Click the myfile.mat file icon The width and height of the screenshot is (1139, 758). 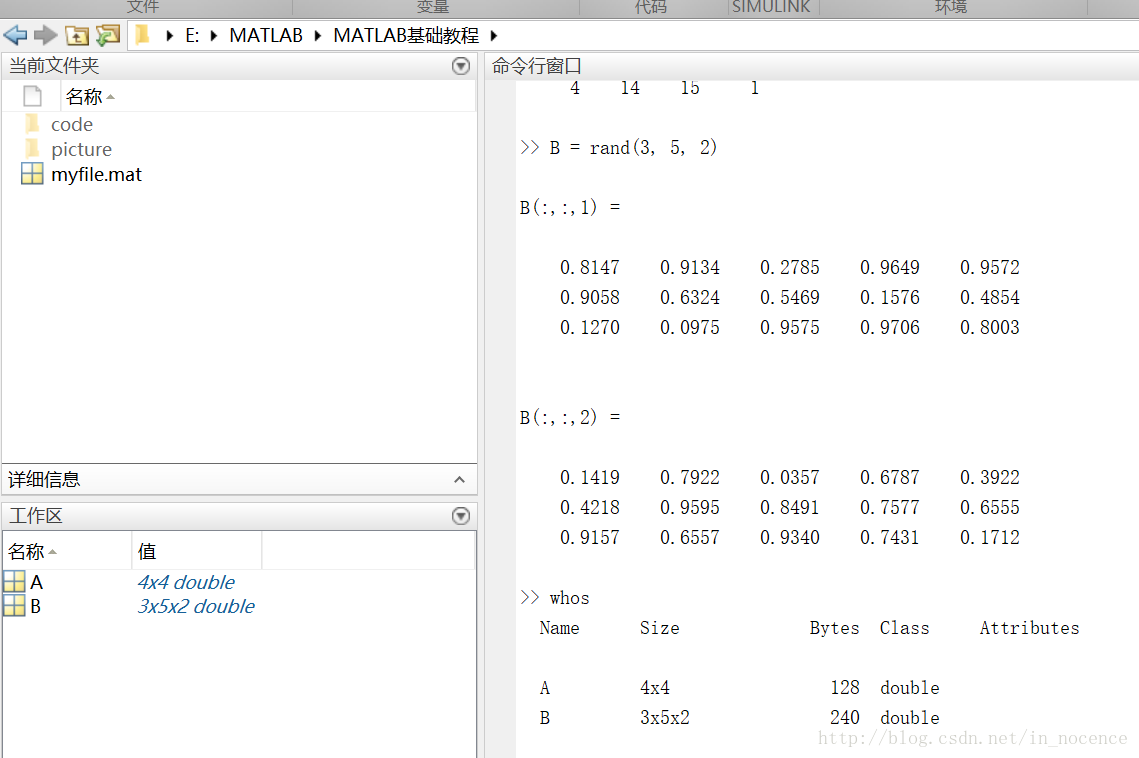pos(32,174)
